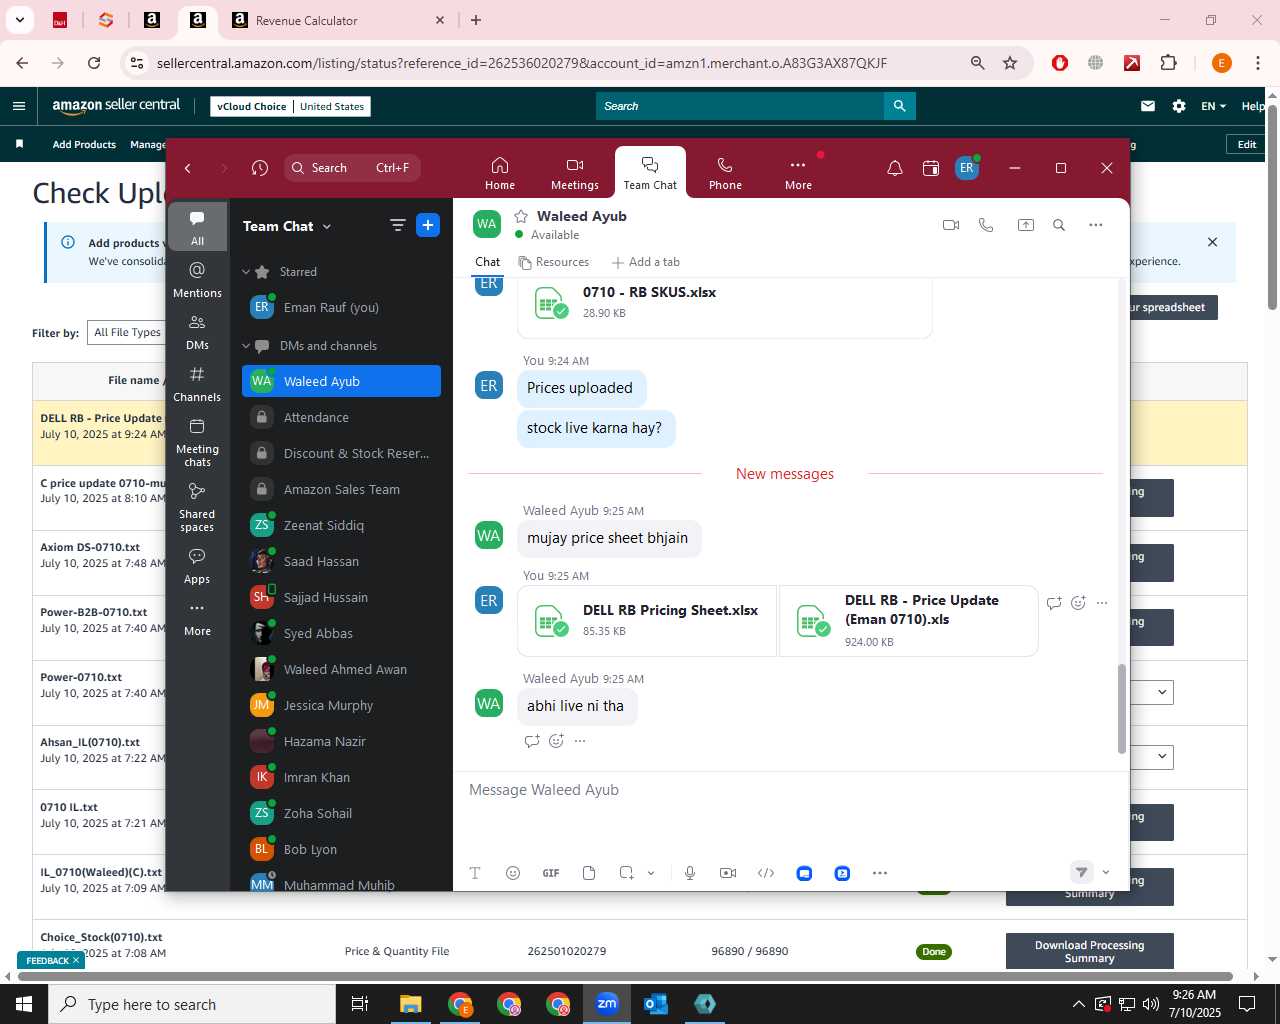Image resolution: width=1280 pixels, height=1024 pixels.
Task: Click the share screen icon in chat header
Action: (1026, 225)
